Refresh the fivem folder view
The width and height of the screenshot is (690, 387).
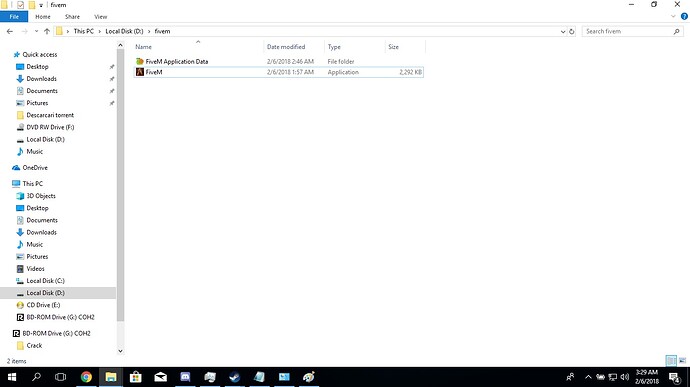[x=572, y=32]
